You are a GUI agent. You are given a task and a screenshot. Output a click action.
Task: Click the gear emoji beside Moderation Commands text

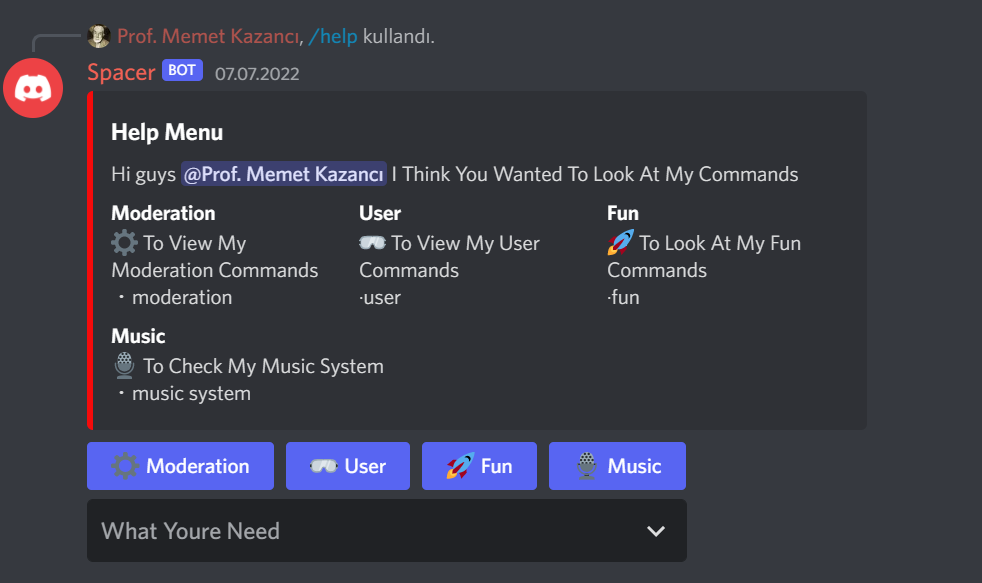(123, 242)
